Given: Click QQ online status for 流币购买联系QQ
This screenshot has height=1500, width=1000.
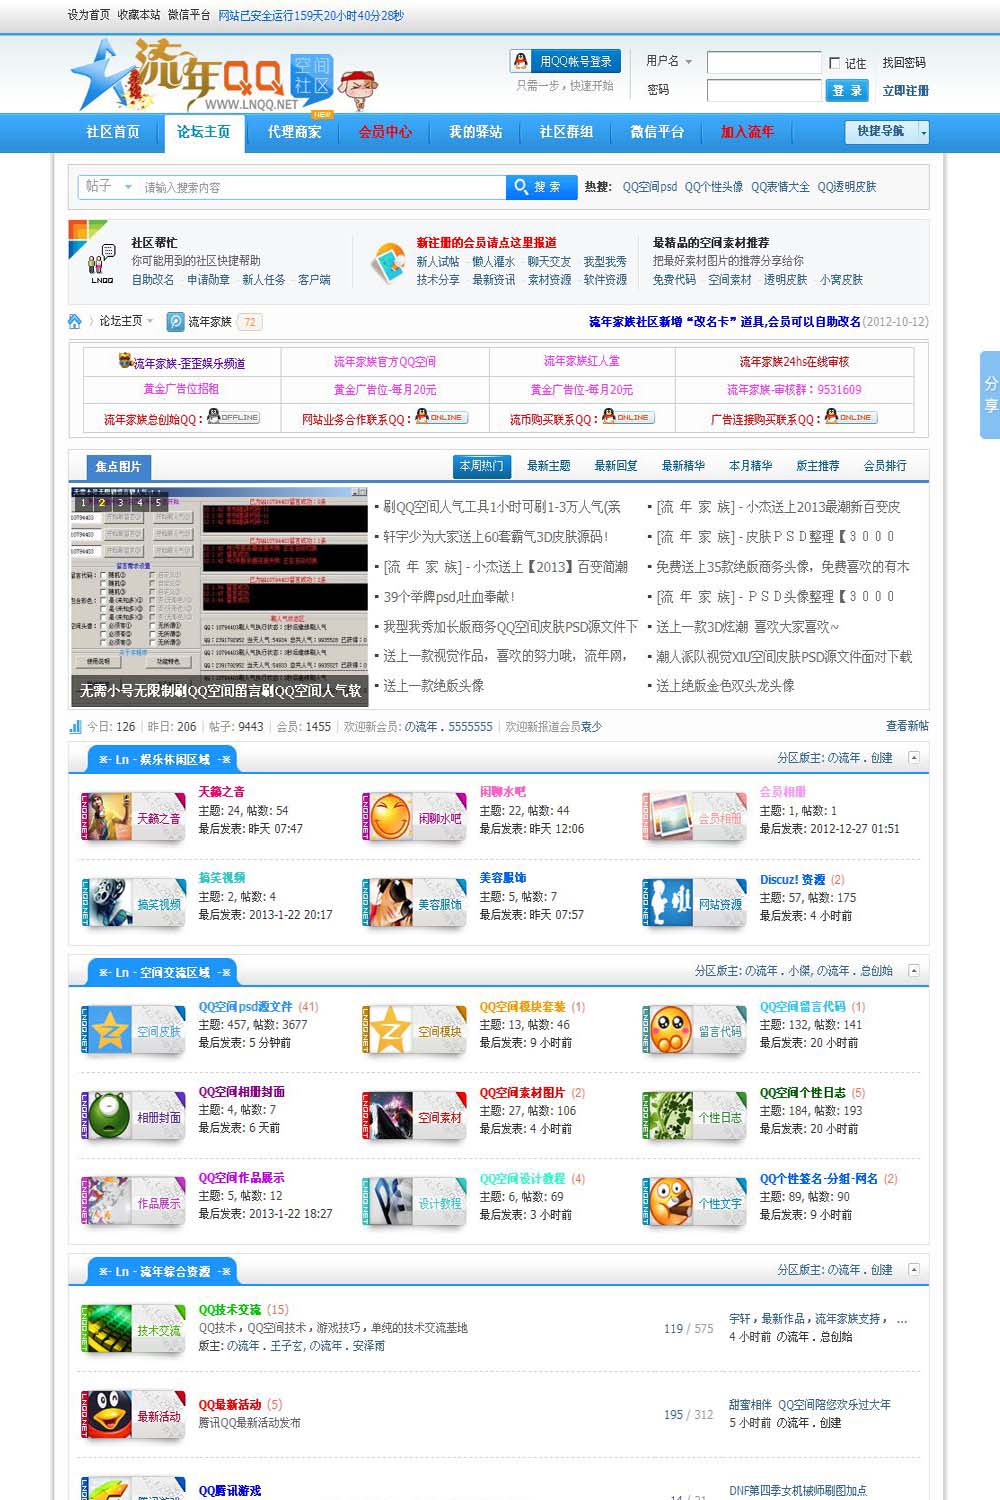Looking at the screenshot, I should tap(628, 417).
